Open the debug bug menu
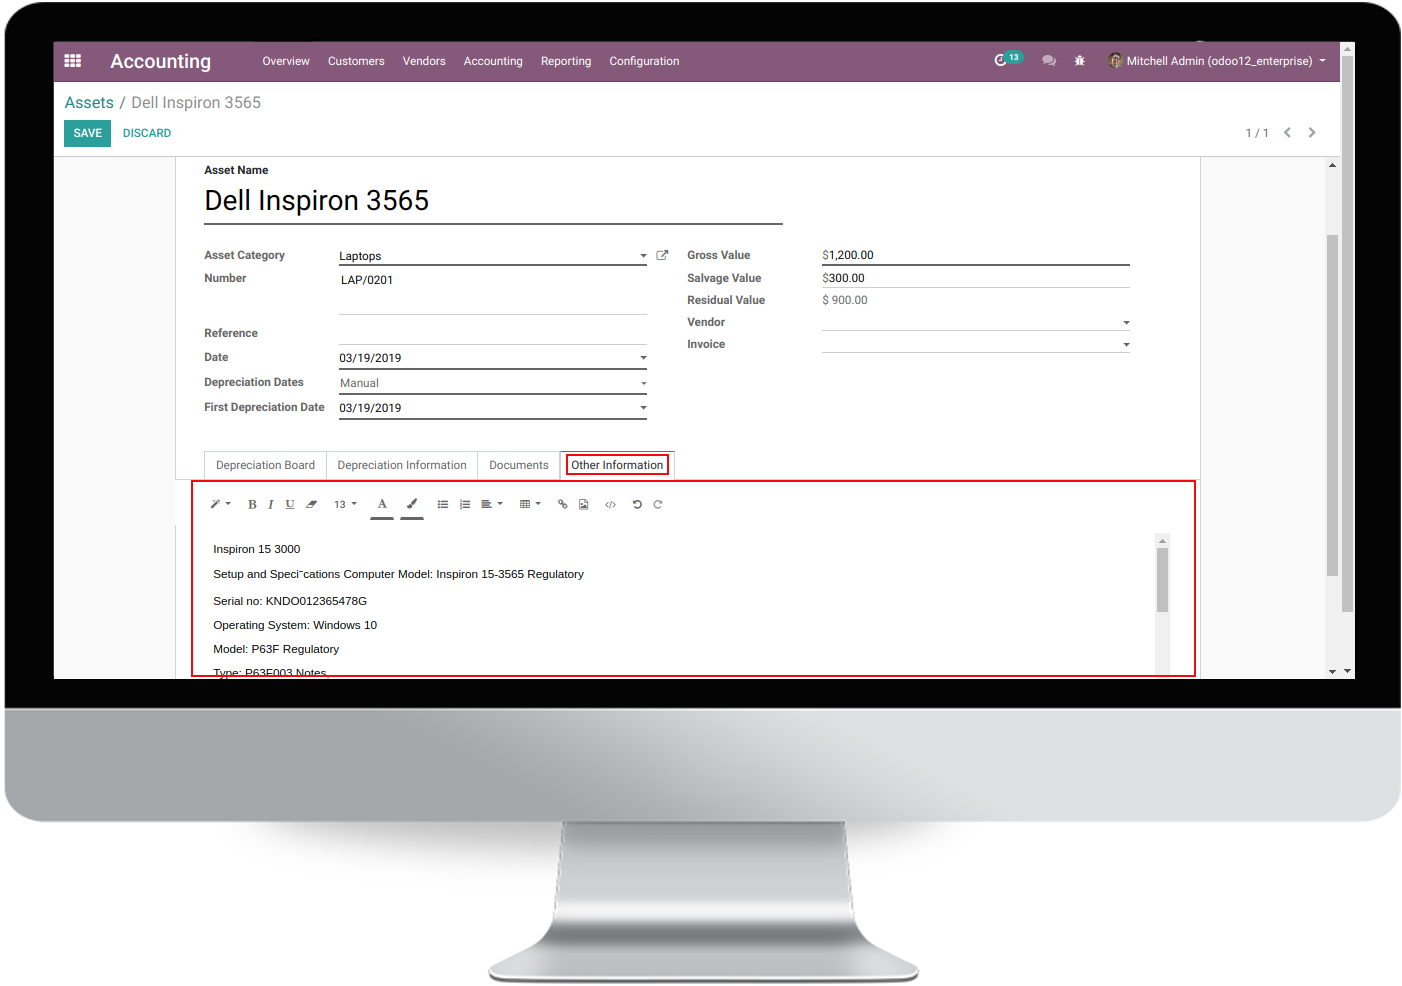Viewport: 1402px width, 986px height. pos(1080,61)
